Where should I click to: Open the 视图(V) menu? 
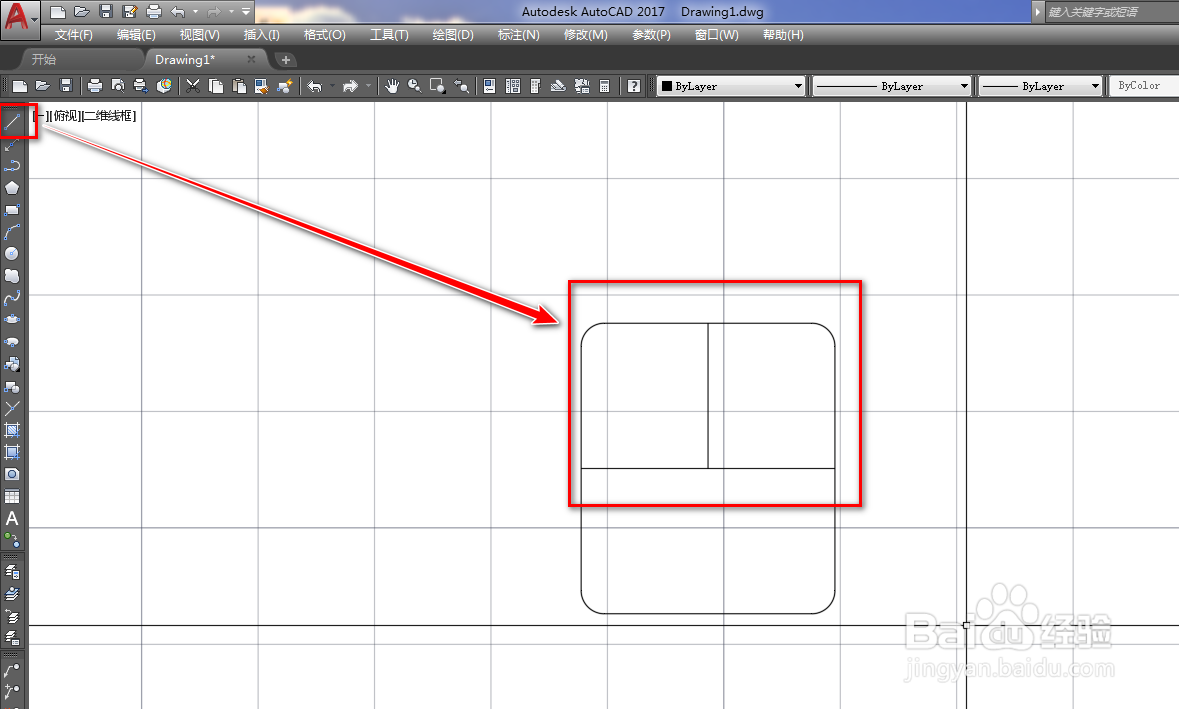(199, 35)
